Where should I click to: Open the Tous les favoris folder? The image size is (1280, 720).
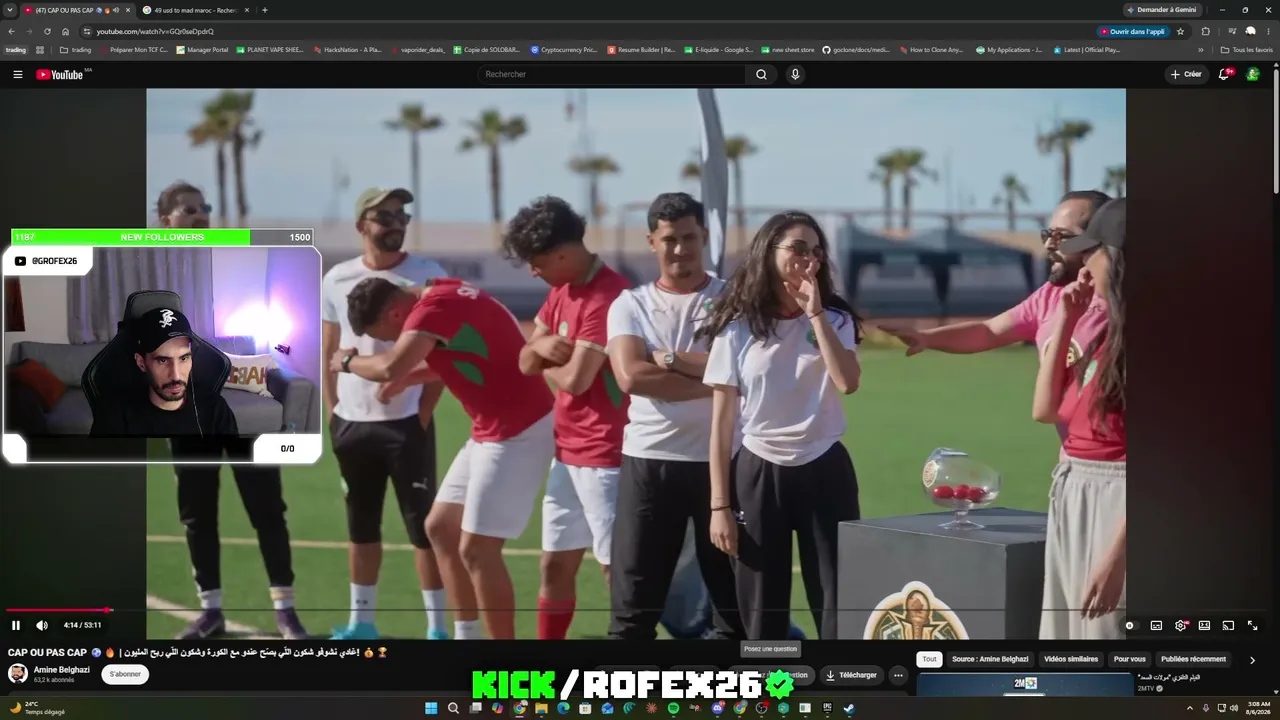(1246, 49)
